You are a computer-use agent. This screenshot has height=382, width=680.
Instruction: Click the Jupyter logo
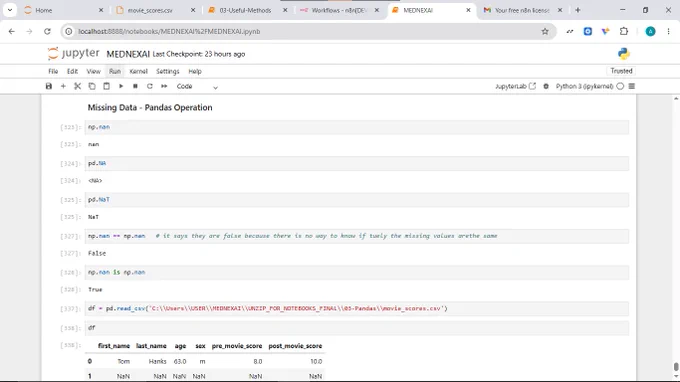(73, 53)
